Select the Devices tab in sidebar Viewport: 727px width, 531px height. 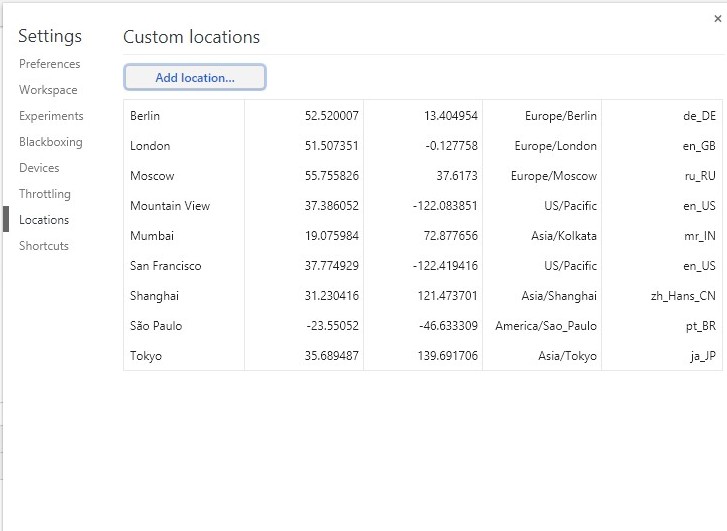(x=39, y=168)
